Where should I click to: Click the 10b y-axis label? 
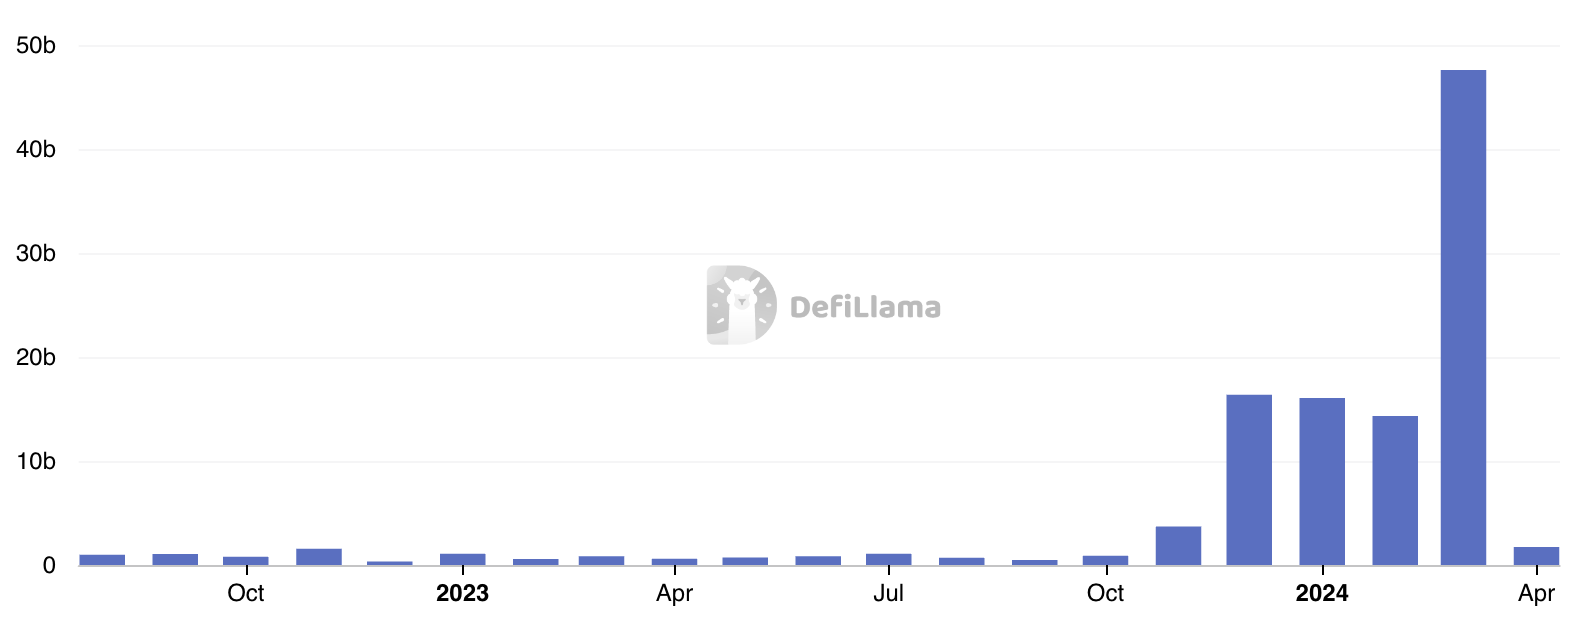coord(36,462)
